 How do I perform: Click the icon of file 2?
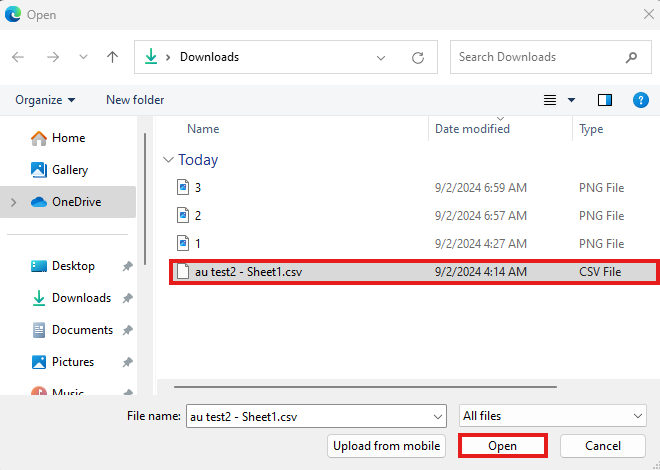[x=183, y=215]
